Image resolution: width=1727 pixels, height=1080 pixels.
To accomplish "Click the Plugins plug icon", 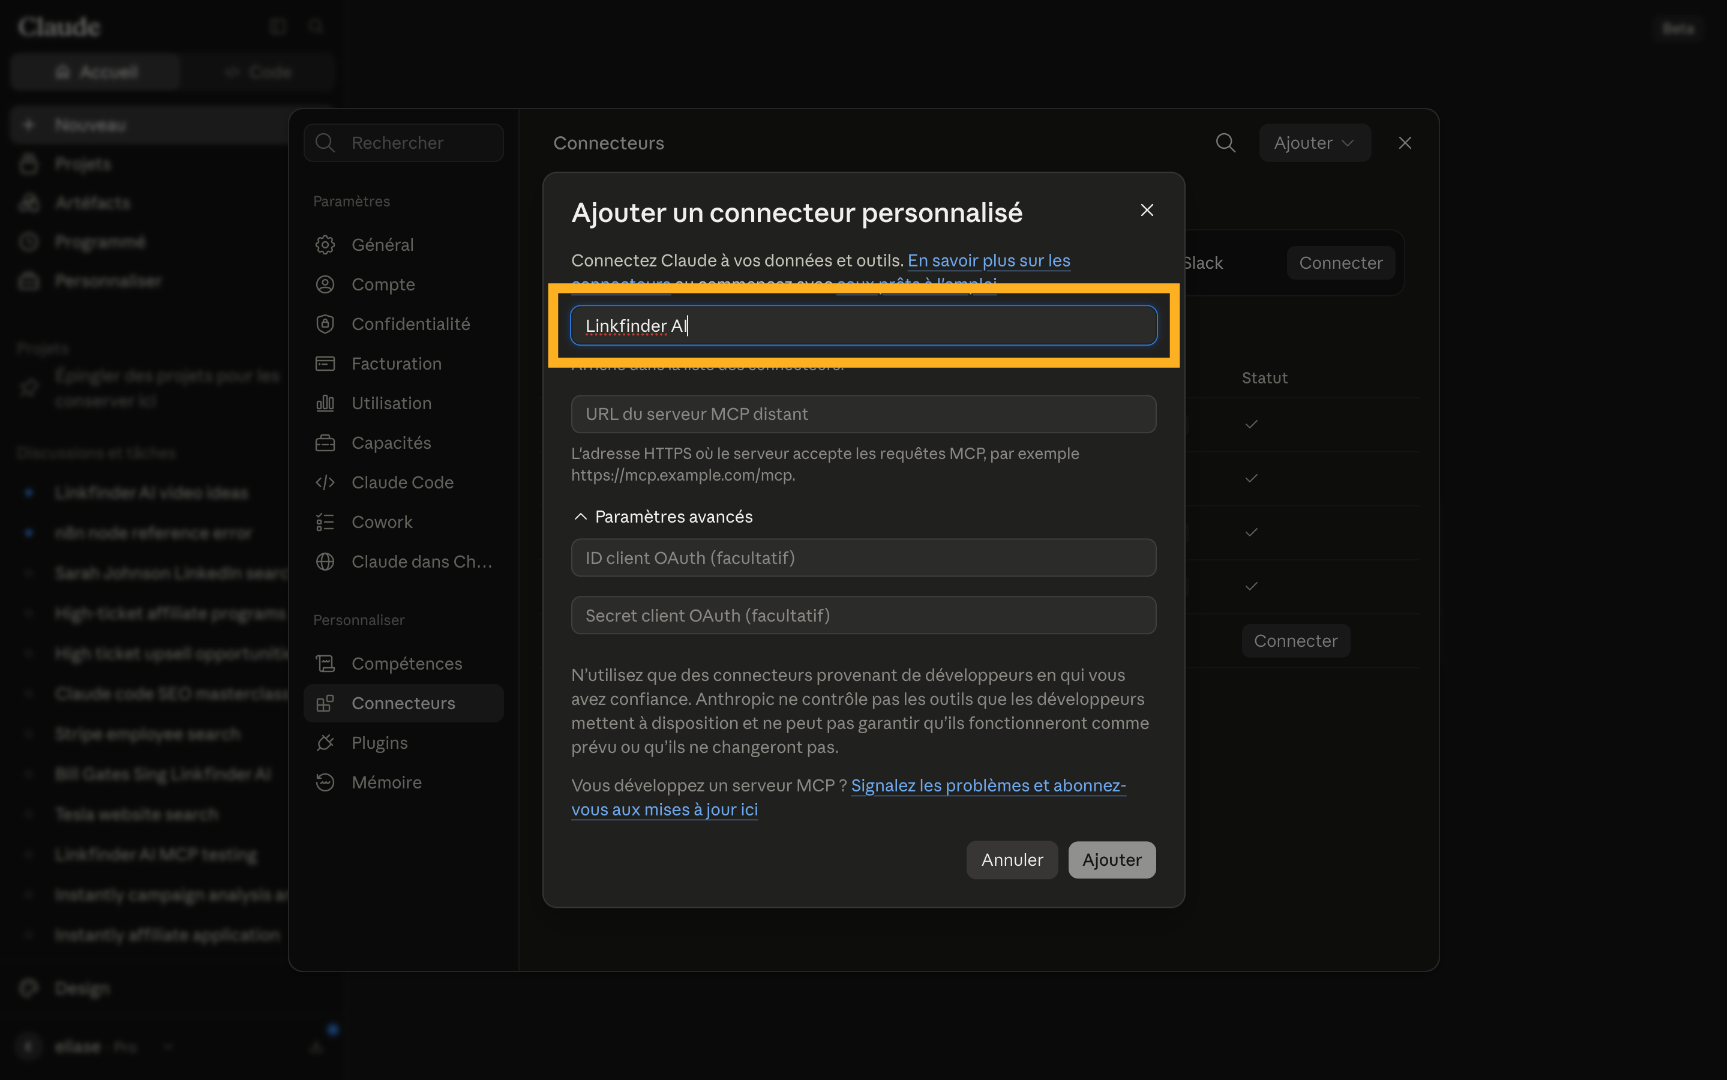I will [x=325, y=743].
